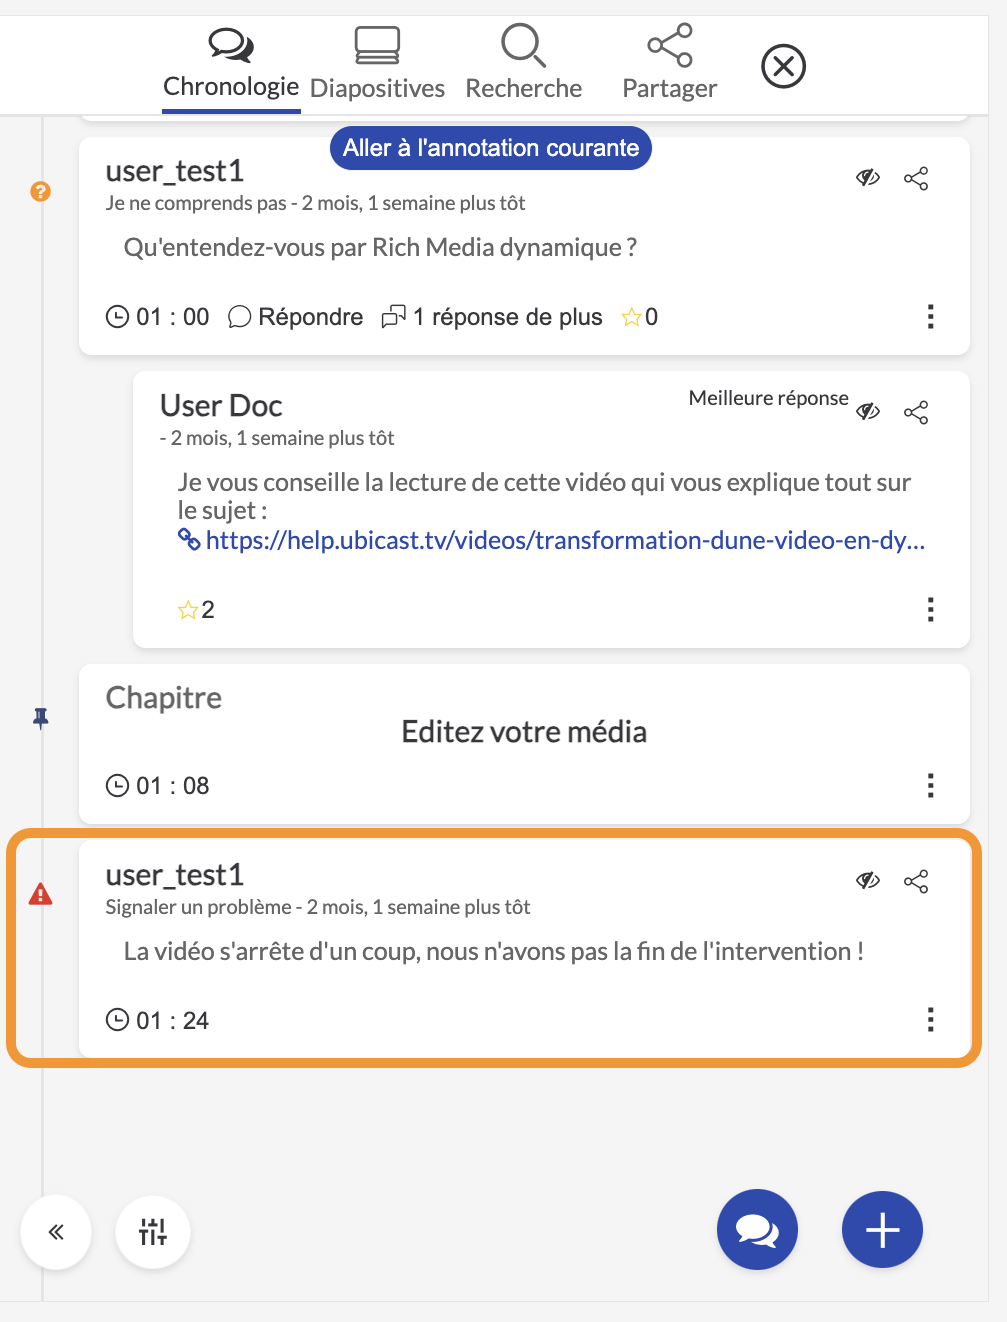Share the User Doc reply annotation

(x=916, y=412)
